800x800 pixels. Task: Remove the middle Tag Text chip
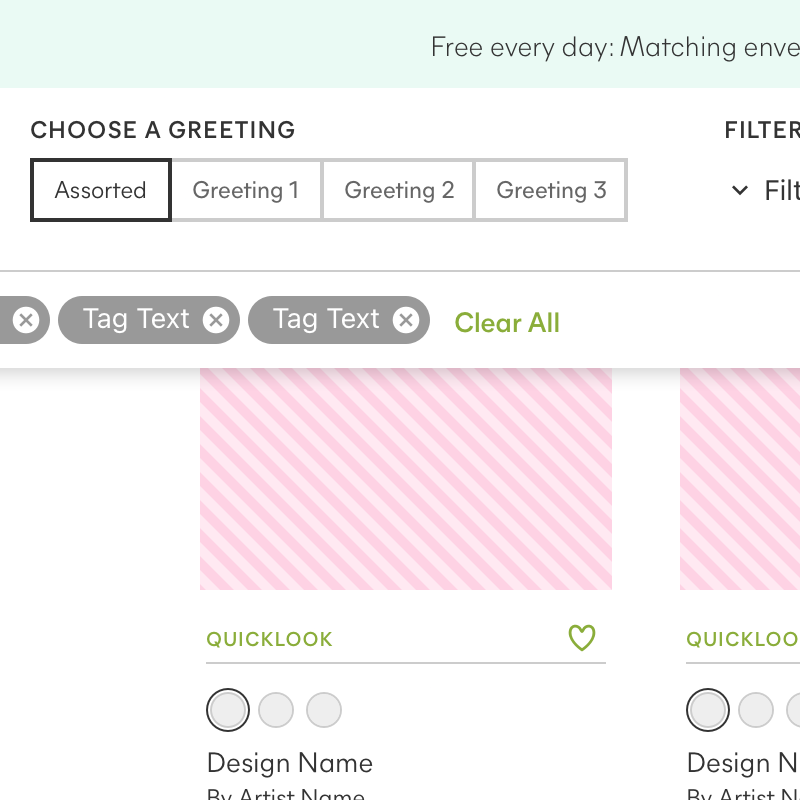pyautogui.click(x=216, y=320)
